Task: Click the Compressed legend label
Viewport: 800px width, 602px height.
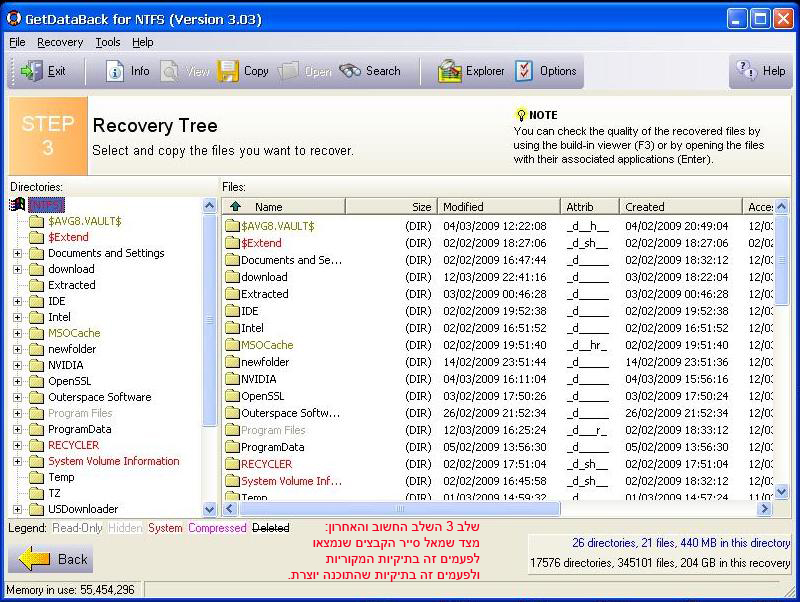Action: point(217,528)
